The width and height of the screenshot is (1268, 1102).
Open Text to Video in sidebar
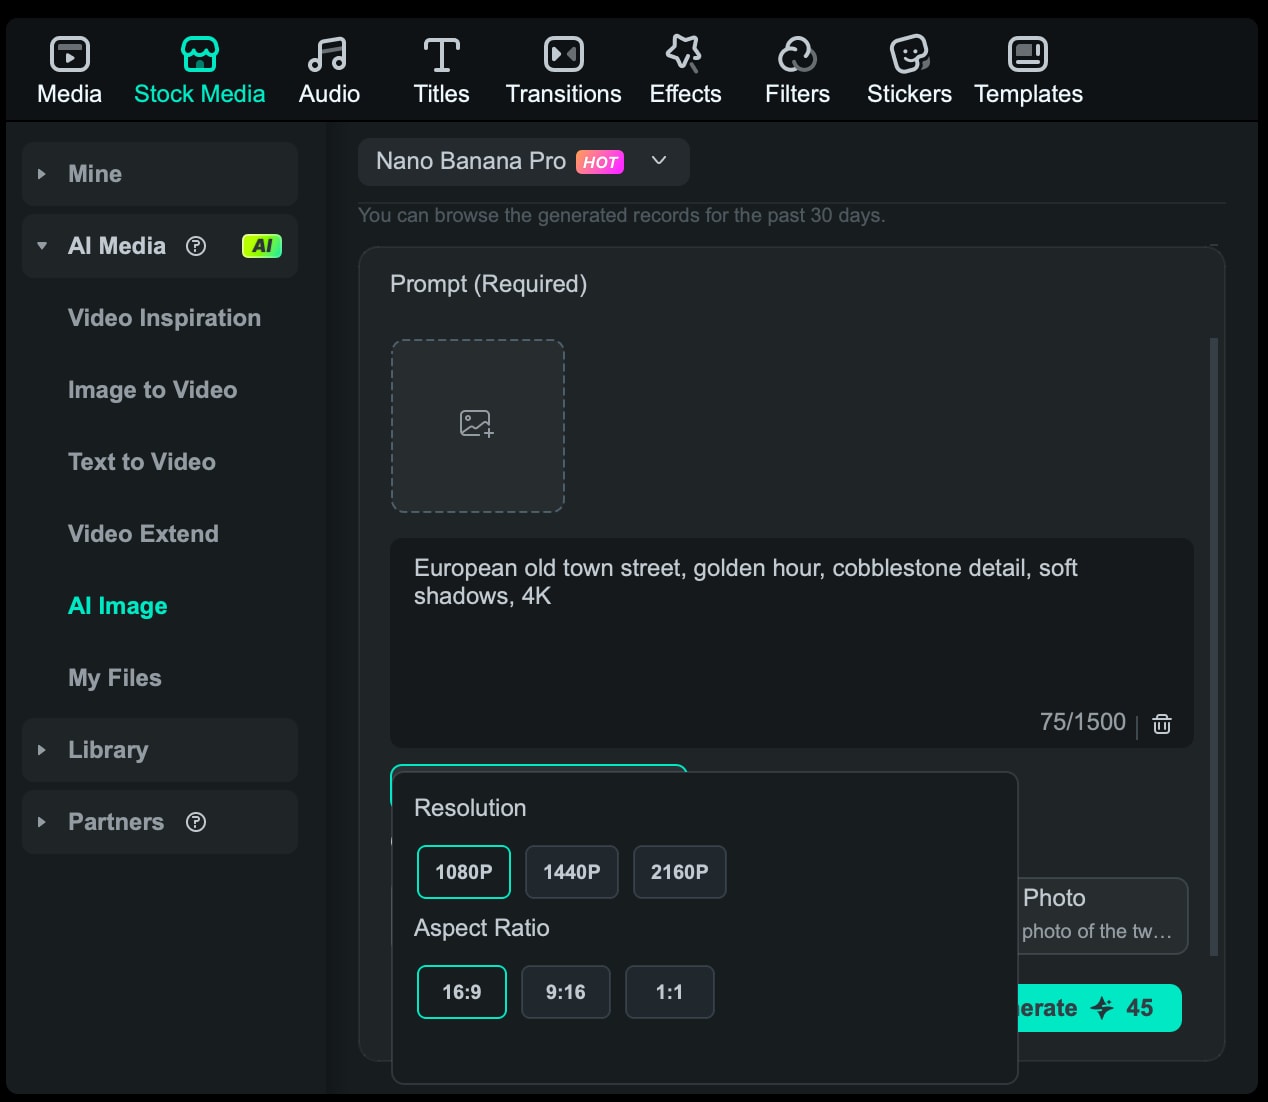point(142,462)
